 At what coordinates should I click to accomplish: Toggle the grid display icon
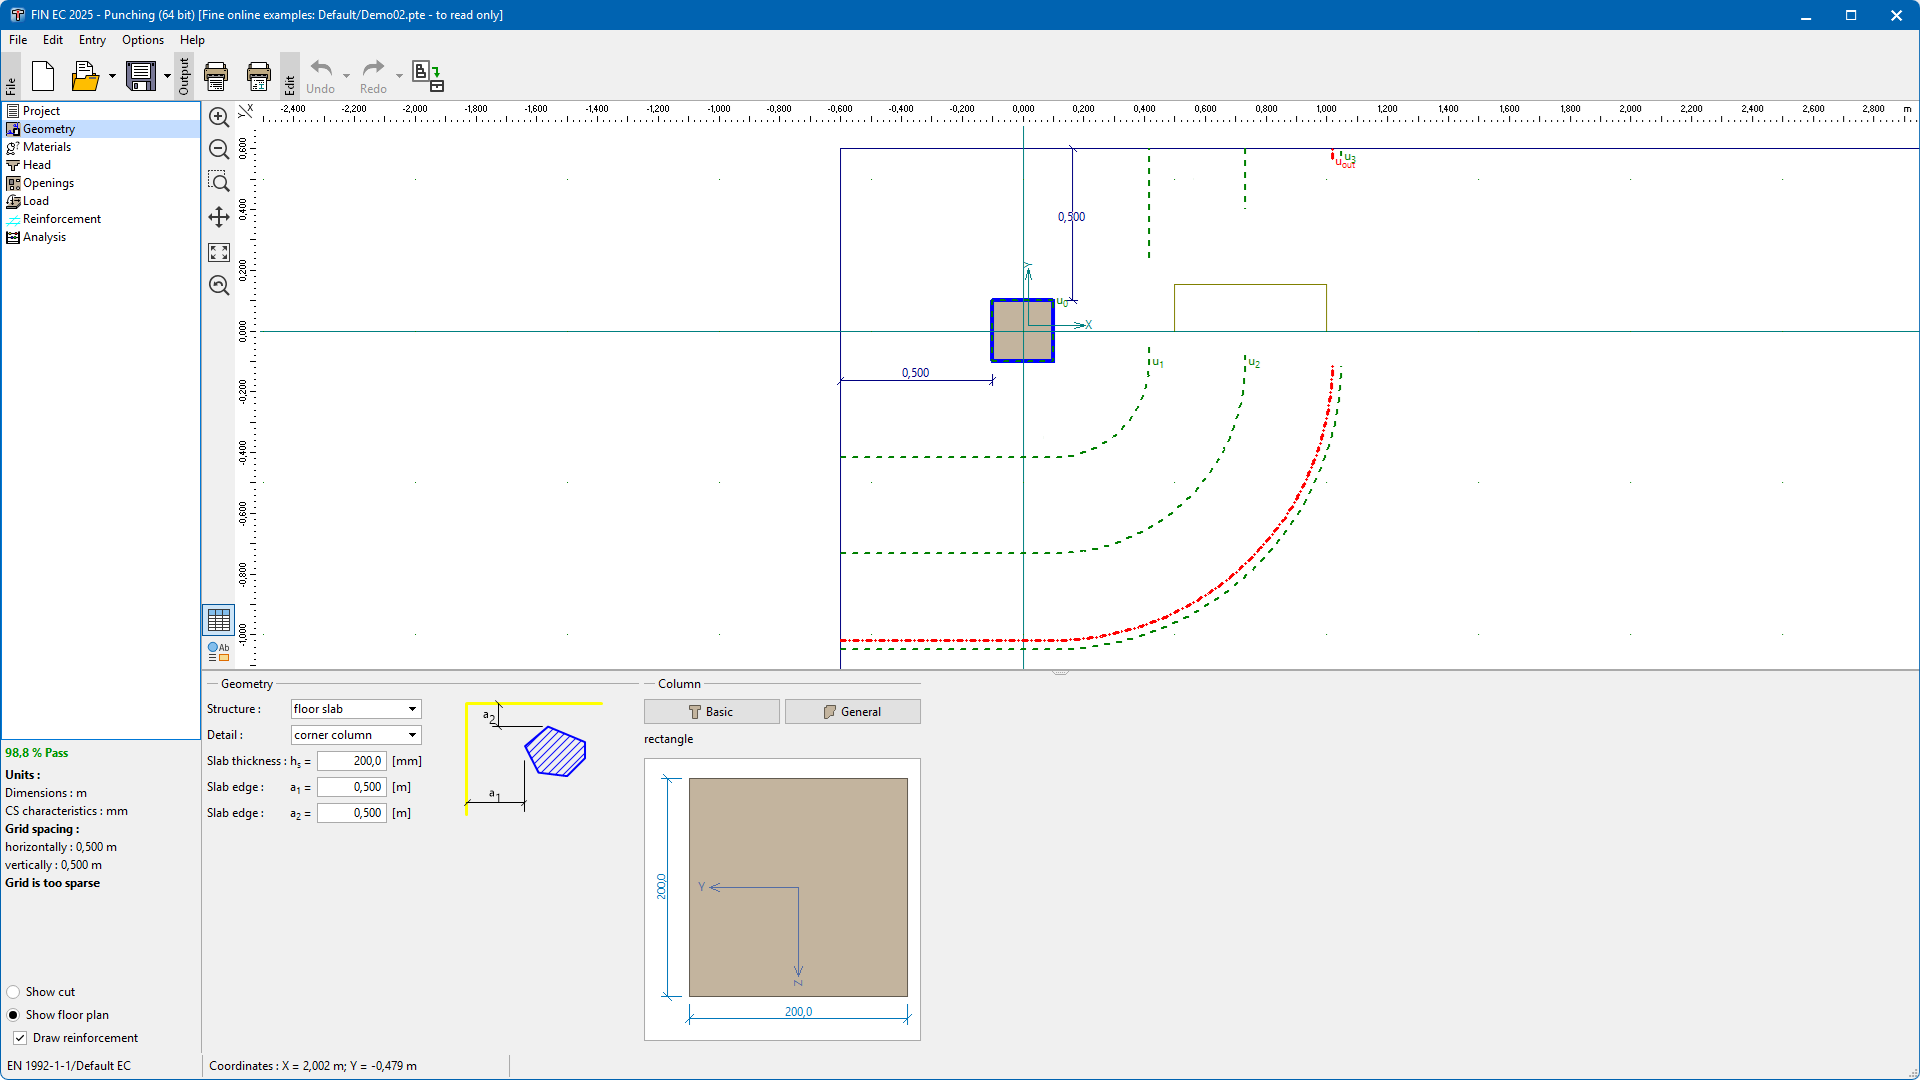(x=219, y=620)
